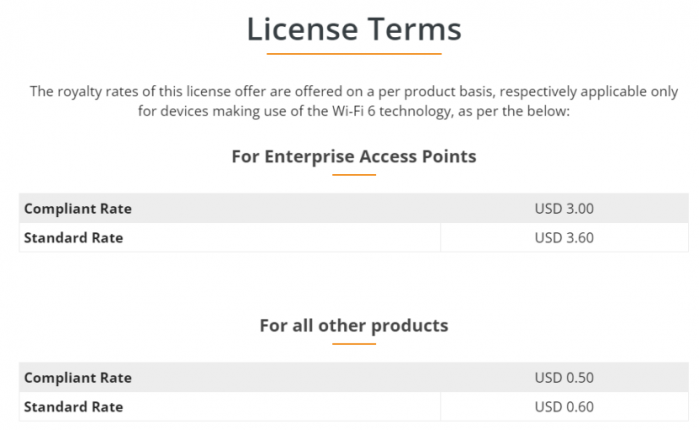The width and height of the screenshot is (700, 430).
Task: Click the For all other products heading
Action: coord(354,326)
